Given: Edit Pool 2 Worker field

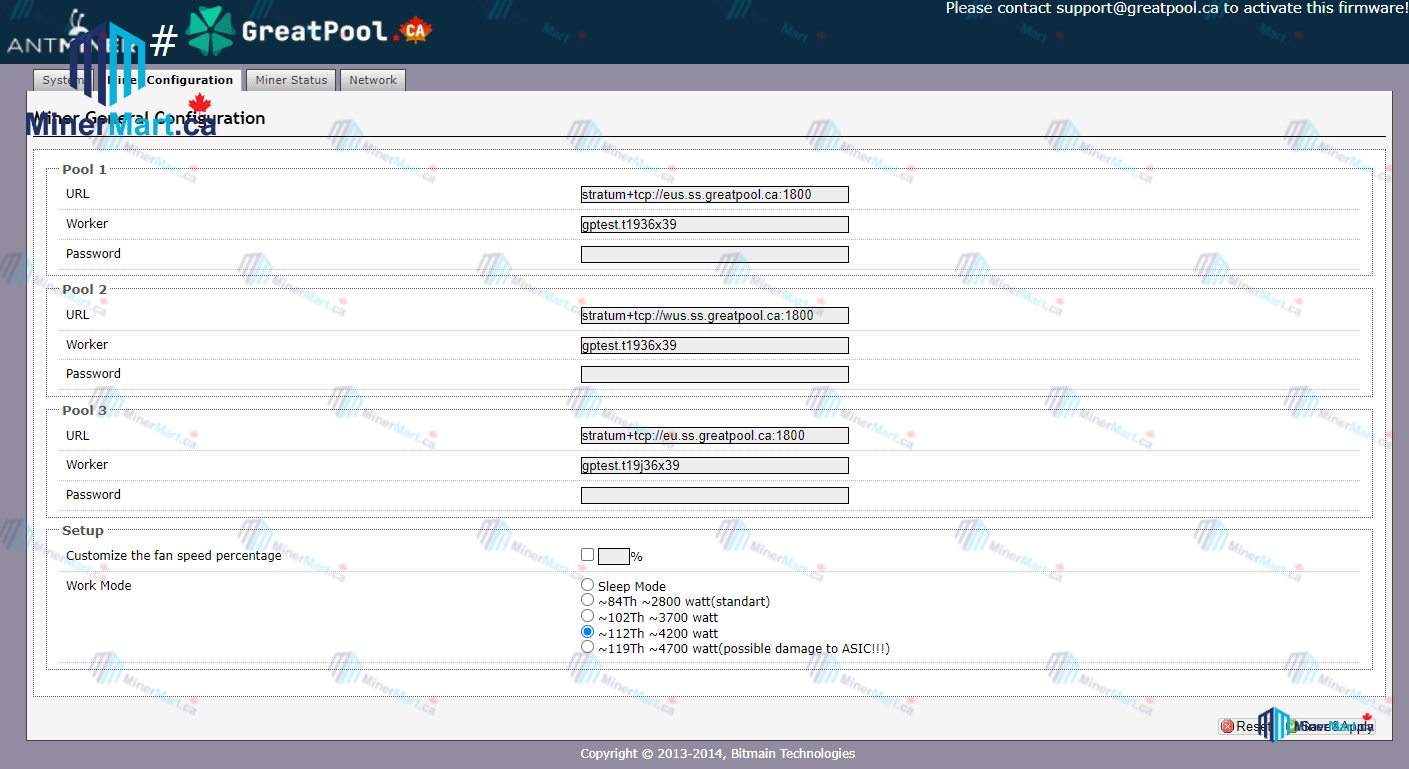Looking at the screenshot, I should 714,345.
